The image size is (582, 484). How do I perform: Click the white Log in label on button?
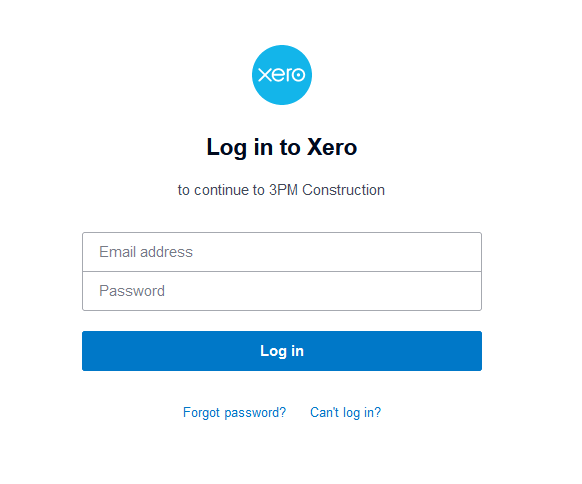pos(282,351)
